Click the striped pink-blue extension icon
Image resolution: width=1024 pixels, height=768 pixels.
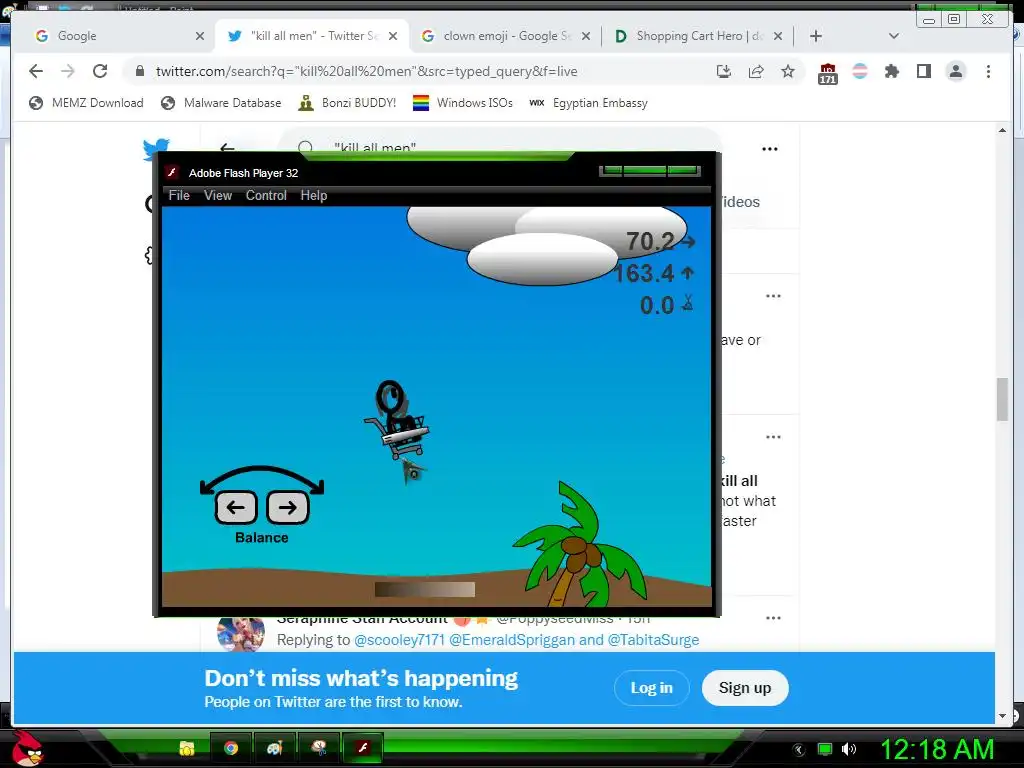(860, 71)
